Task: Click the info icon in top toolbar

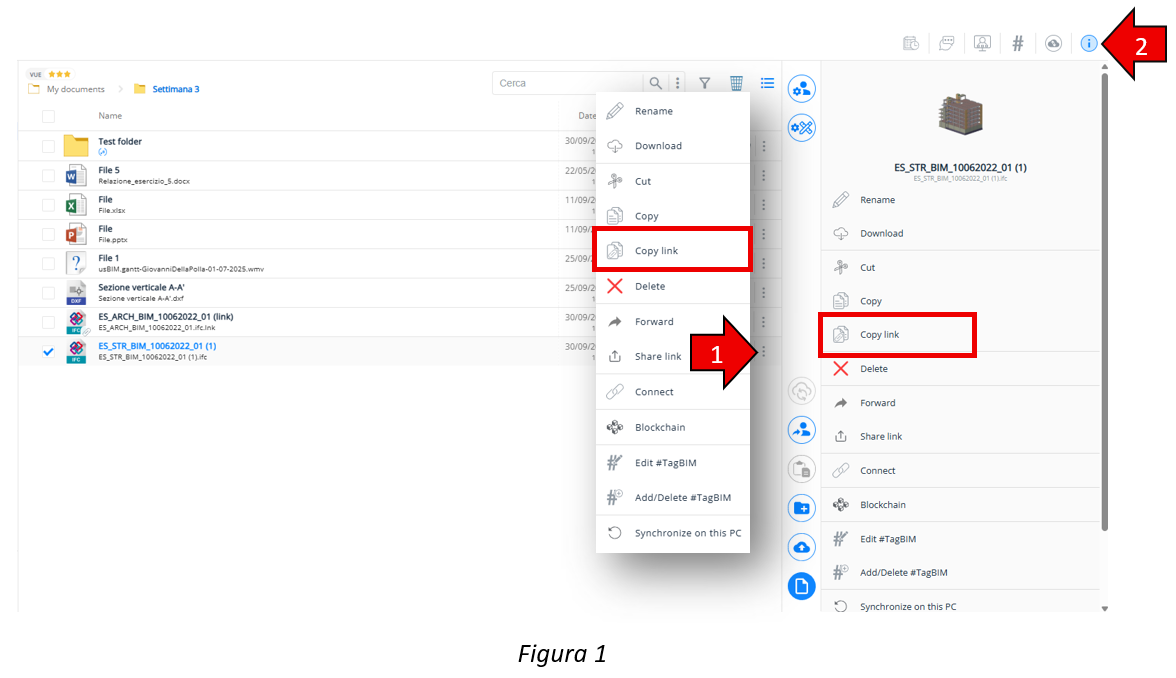Action: tap(1089, 43)
